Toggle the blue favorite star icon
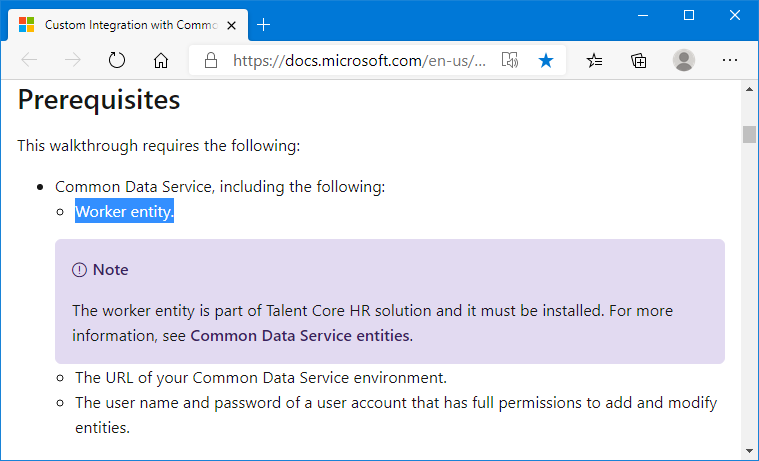 point(546,61)
